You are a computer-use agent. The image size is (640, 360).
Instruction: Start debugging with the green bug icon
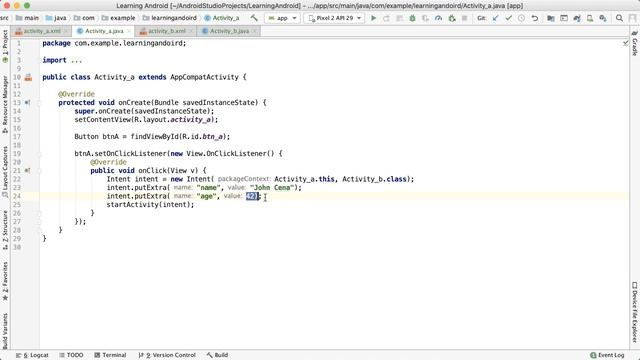click(412, 18)
